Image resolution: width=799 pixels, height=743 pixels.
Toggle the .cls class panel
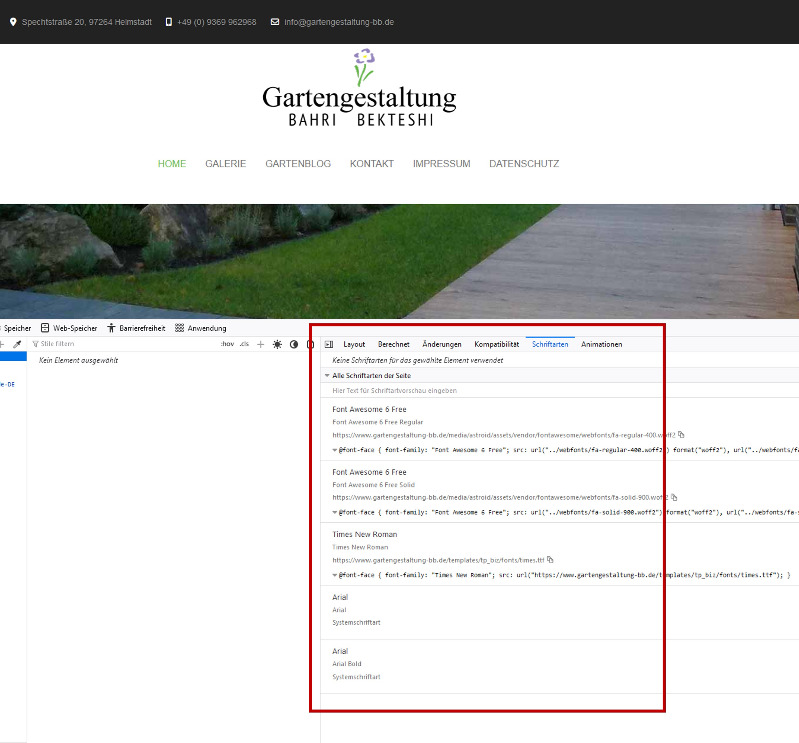[245, 344]
